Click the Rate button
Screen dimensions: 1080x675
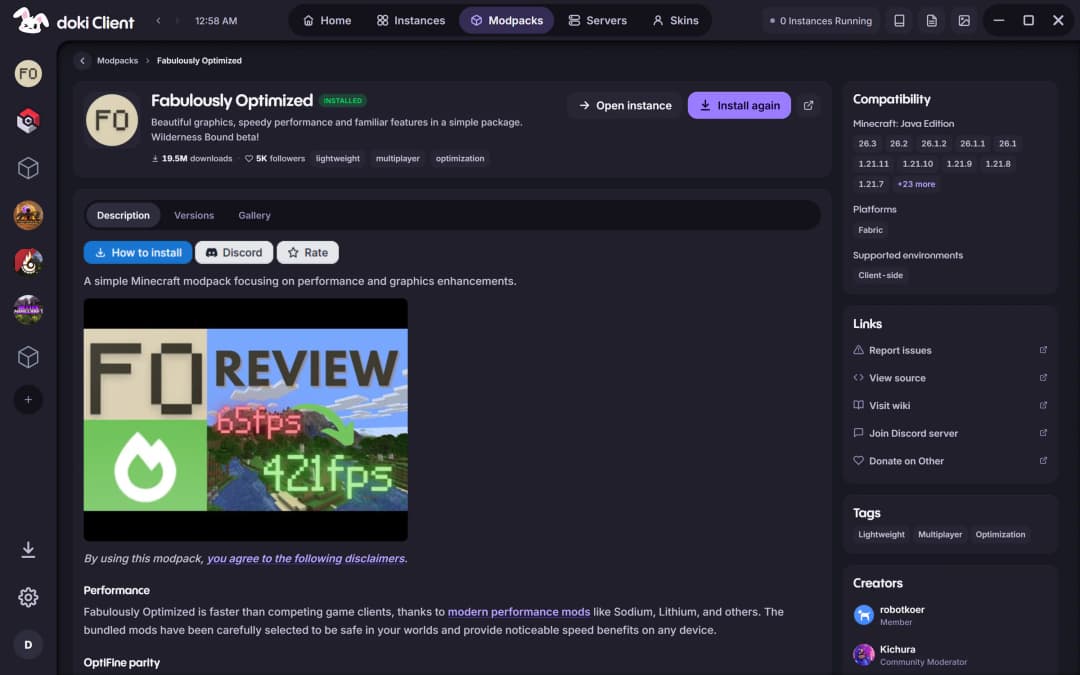(307, 253)
